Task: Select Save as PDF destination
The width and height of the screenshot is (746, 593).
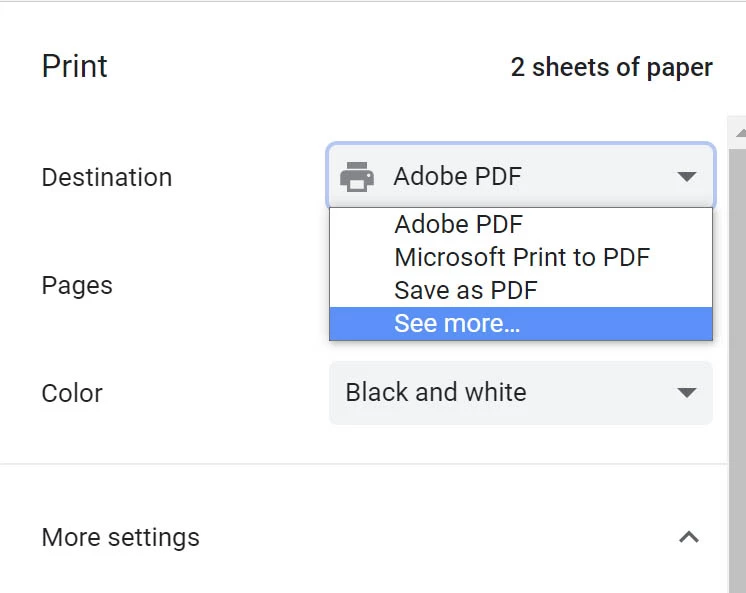Action: point(465,291)
